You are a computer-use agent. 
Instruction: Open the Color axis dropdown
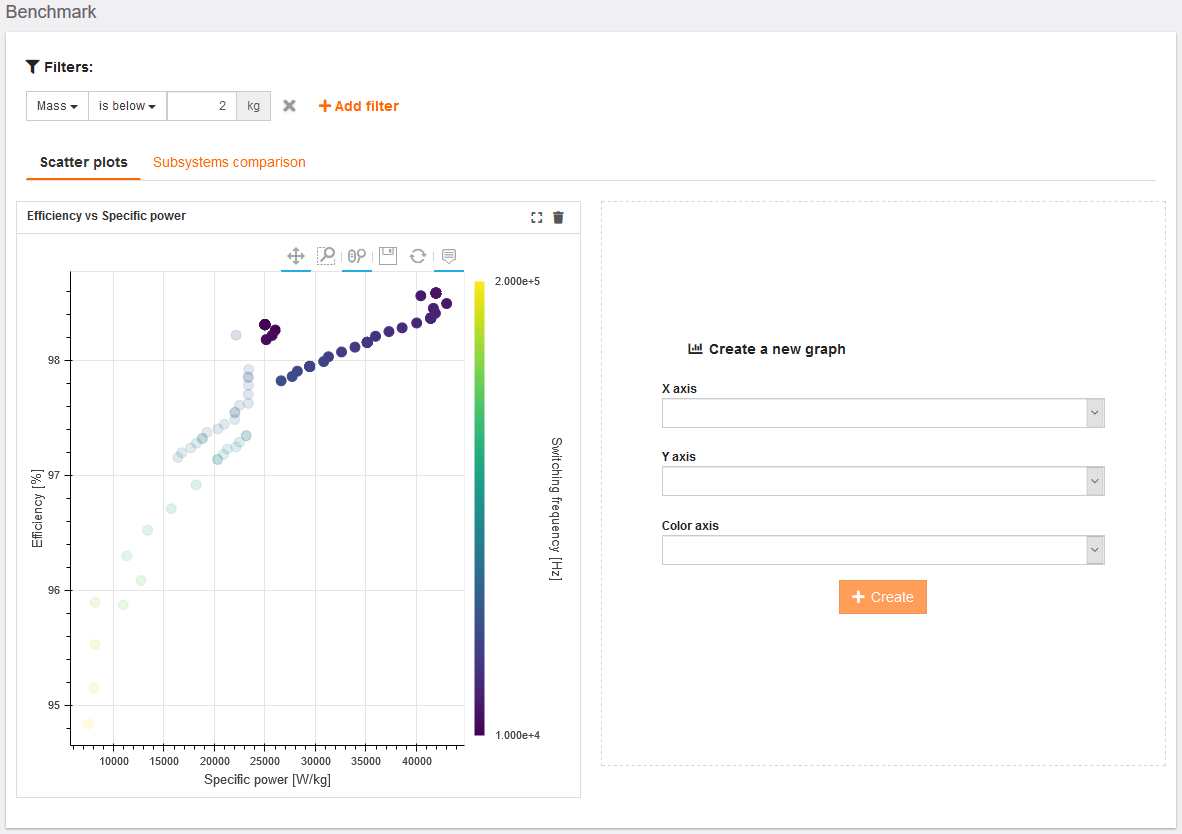tap(882, 550)
